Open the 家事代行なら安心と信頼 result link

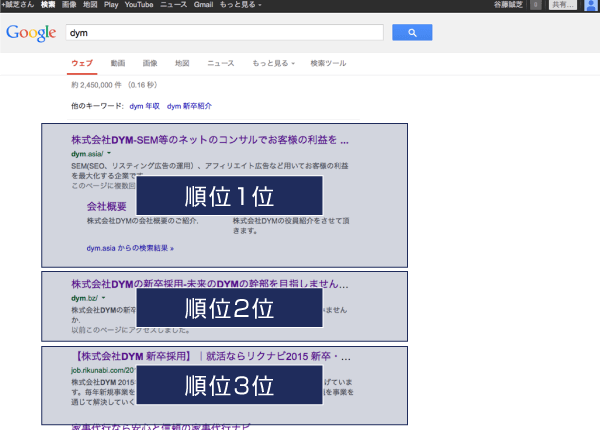click(x=161, y=426)
